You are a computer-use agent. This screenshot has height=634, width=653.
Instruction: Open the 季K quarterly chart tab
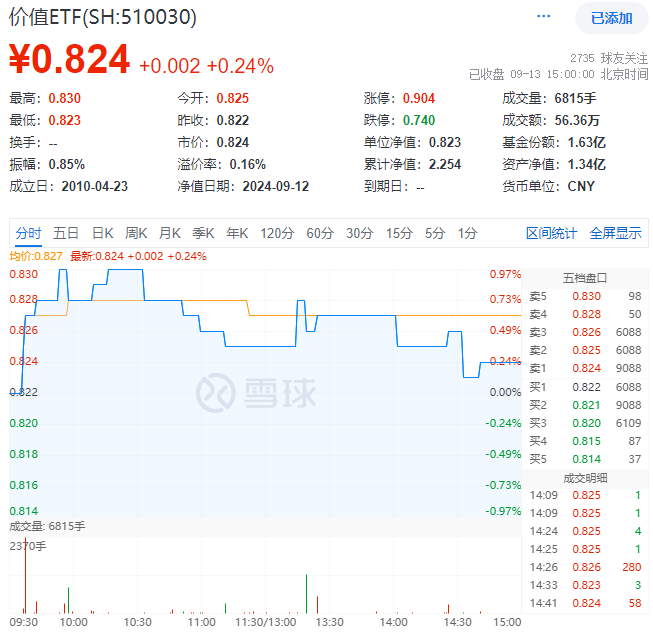(203, 233)
